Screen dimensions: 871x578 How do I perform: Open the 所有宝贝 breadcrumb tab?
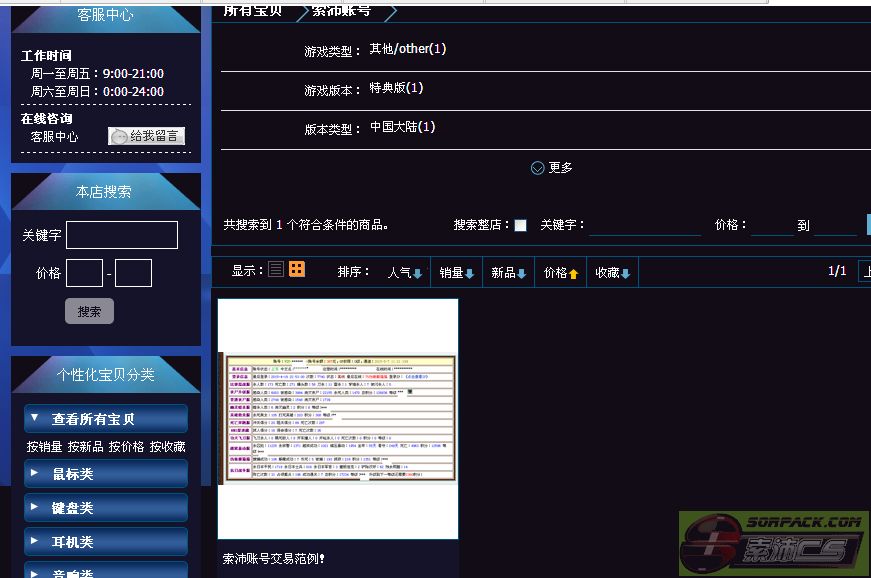coord(253,10)
